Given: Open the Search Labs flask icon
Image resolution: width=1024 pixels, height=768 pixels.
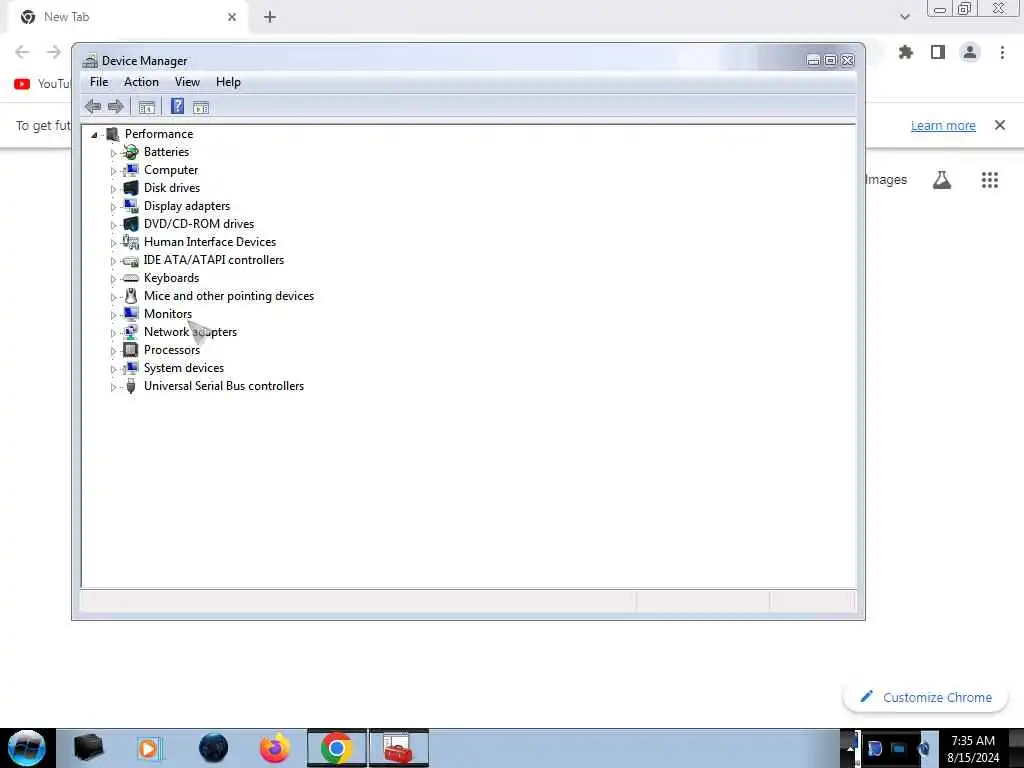Looking at the screenshot, I should tap(942, 180).
